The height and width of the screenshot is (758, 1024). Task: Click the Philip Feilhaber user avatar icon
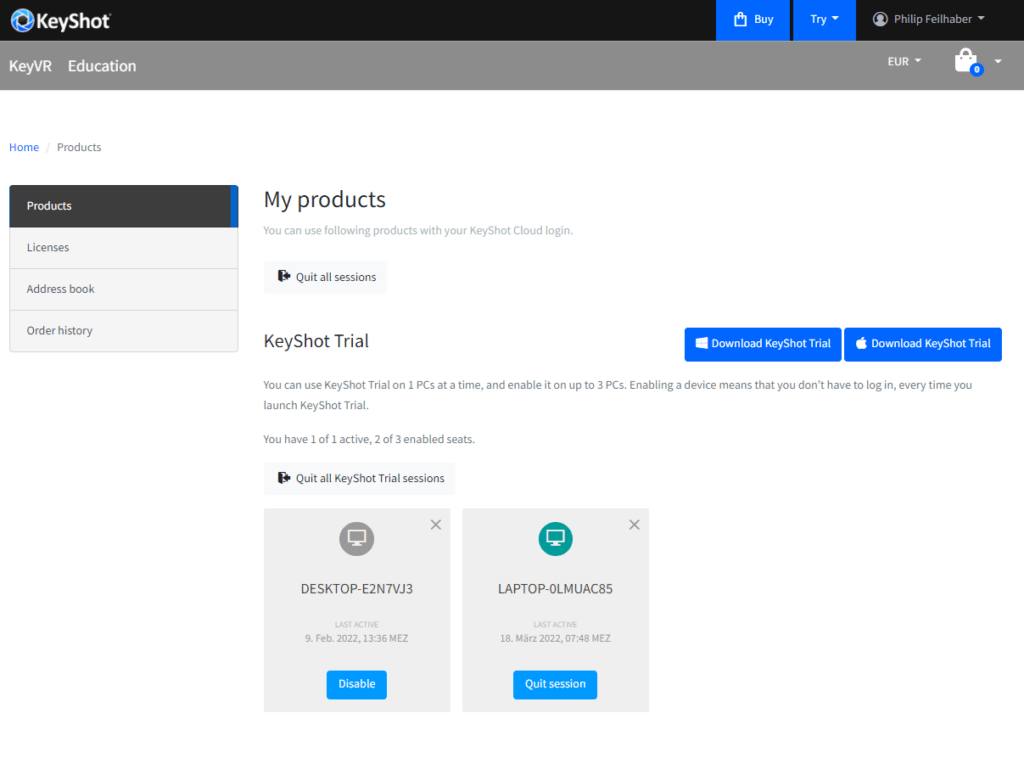(880, 19)
